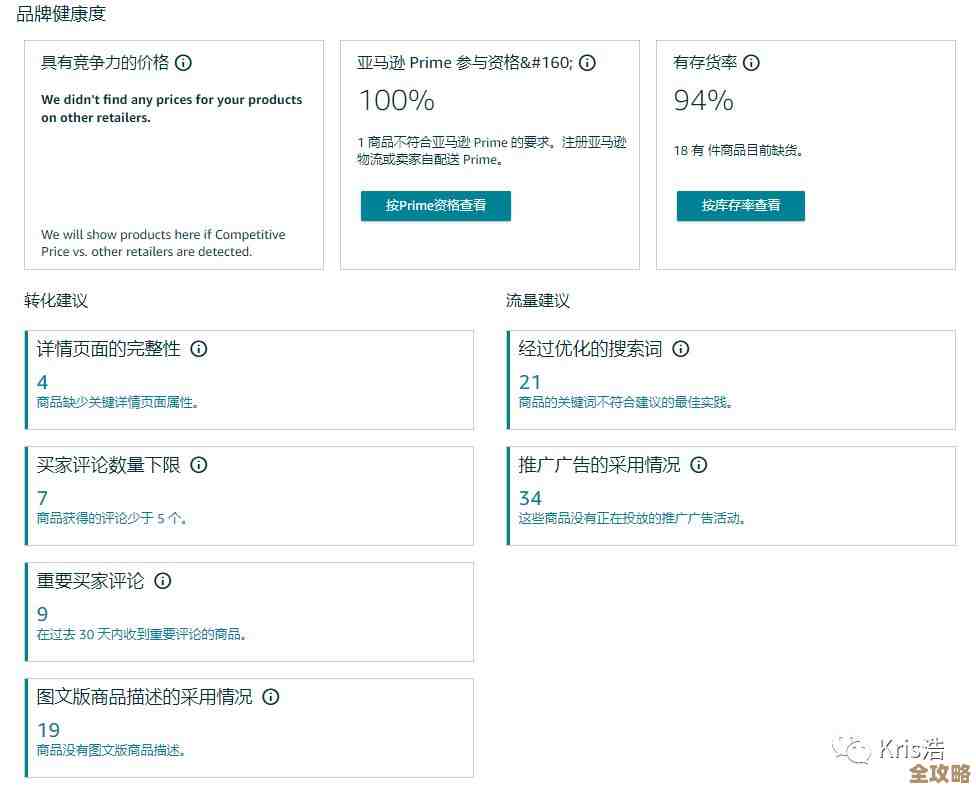Click the info icon next to 详情页面的完整性
The image size is (976, 792).
[199, 349]
